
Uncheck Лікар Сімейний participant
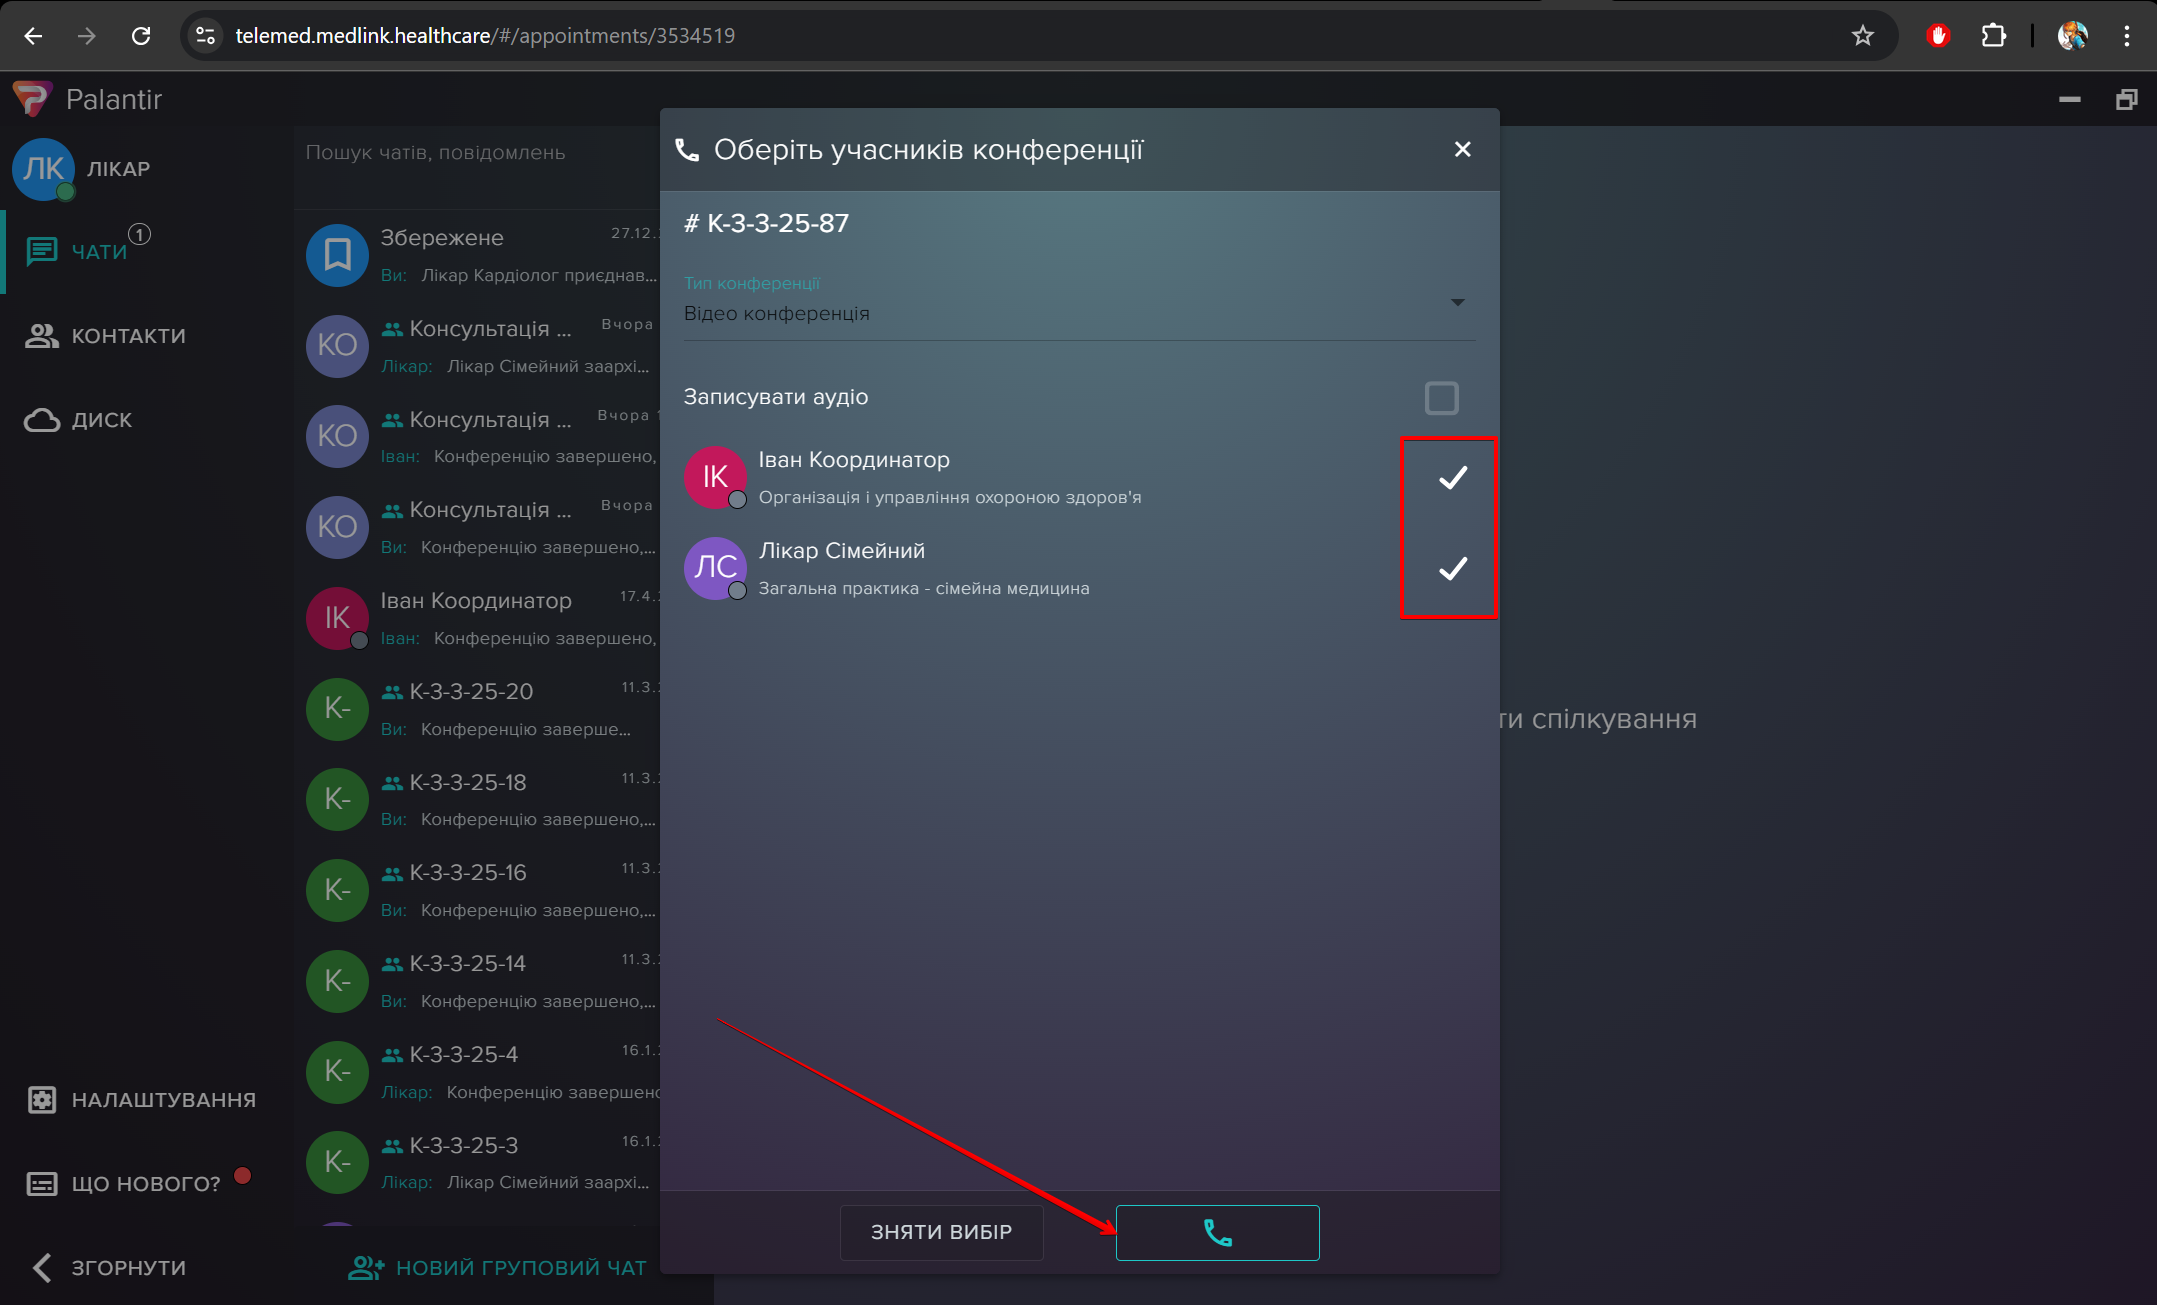1452,569
